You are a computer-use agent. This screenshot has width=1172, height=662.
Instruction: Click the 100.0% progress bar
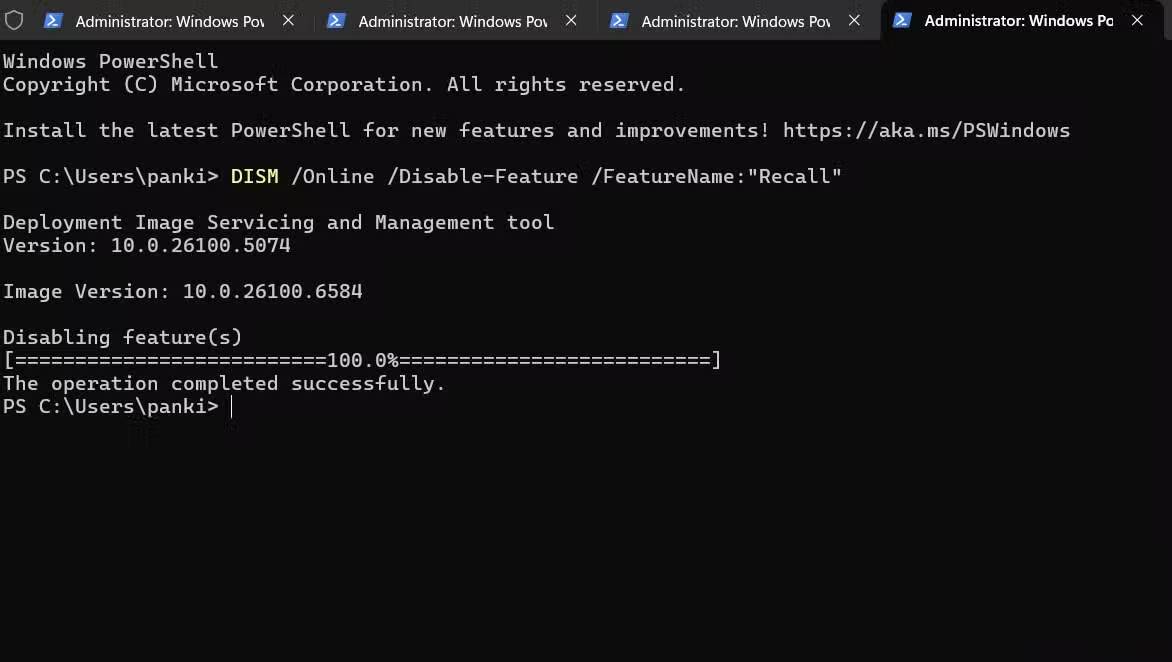[x=361, y=360]
